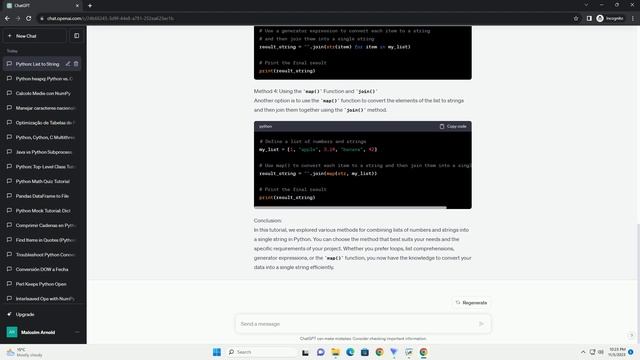Open the Malcolm Arnold account menu
The image size is (640, 360).
[x=43, y=332]
